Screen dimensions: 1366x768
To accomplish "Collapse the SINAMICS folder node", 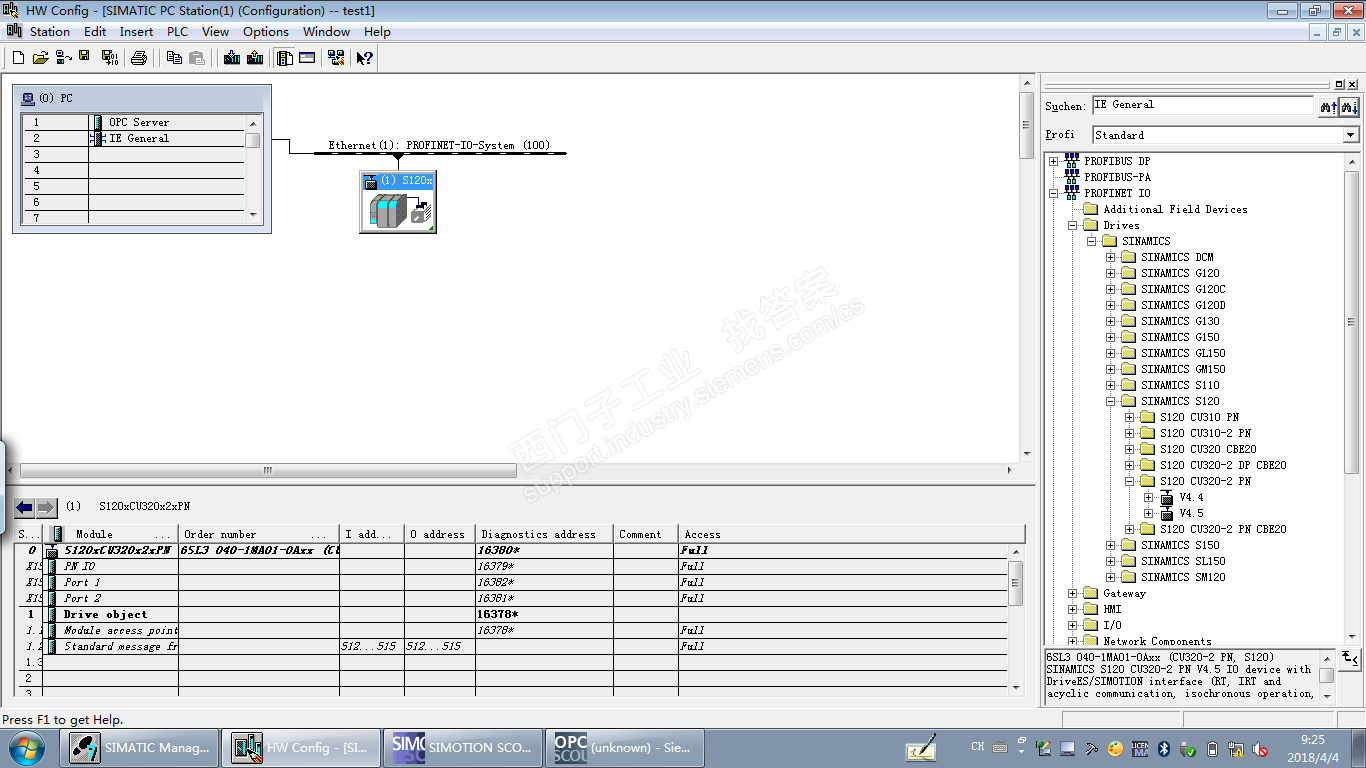I will coord(1091,241).
